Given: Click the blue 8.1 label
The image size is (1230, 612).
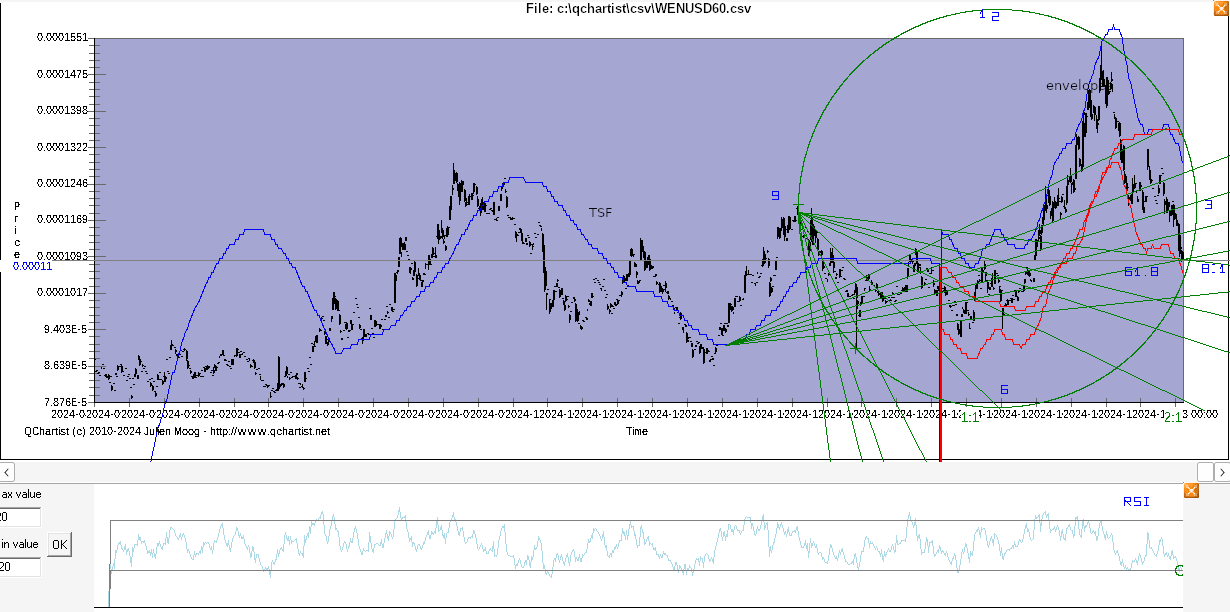Looking at the screenshot, I should tap(1213, 269).
